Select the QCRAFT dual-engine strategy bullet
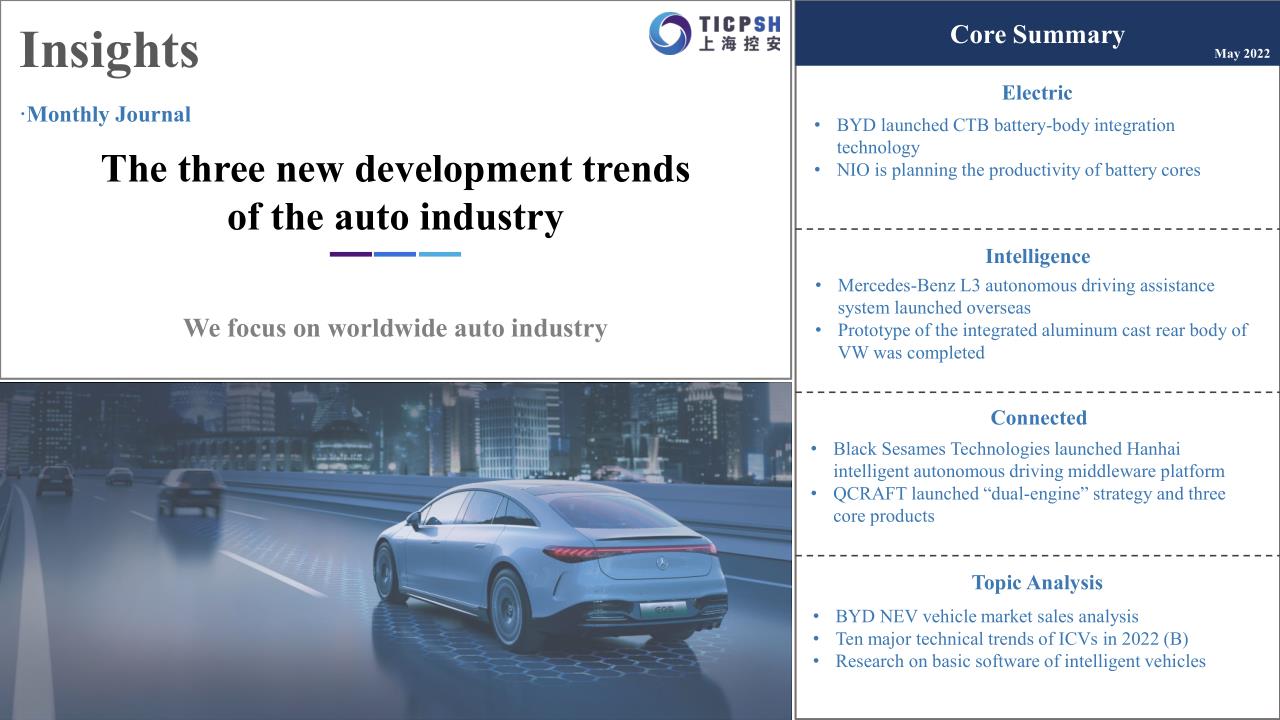1280x720 pixels. [1028, 505]
